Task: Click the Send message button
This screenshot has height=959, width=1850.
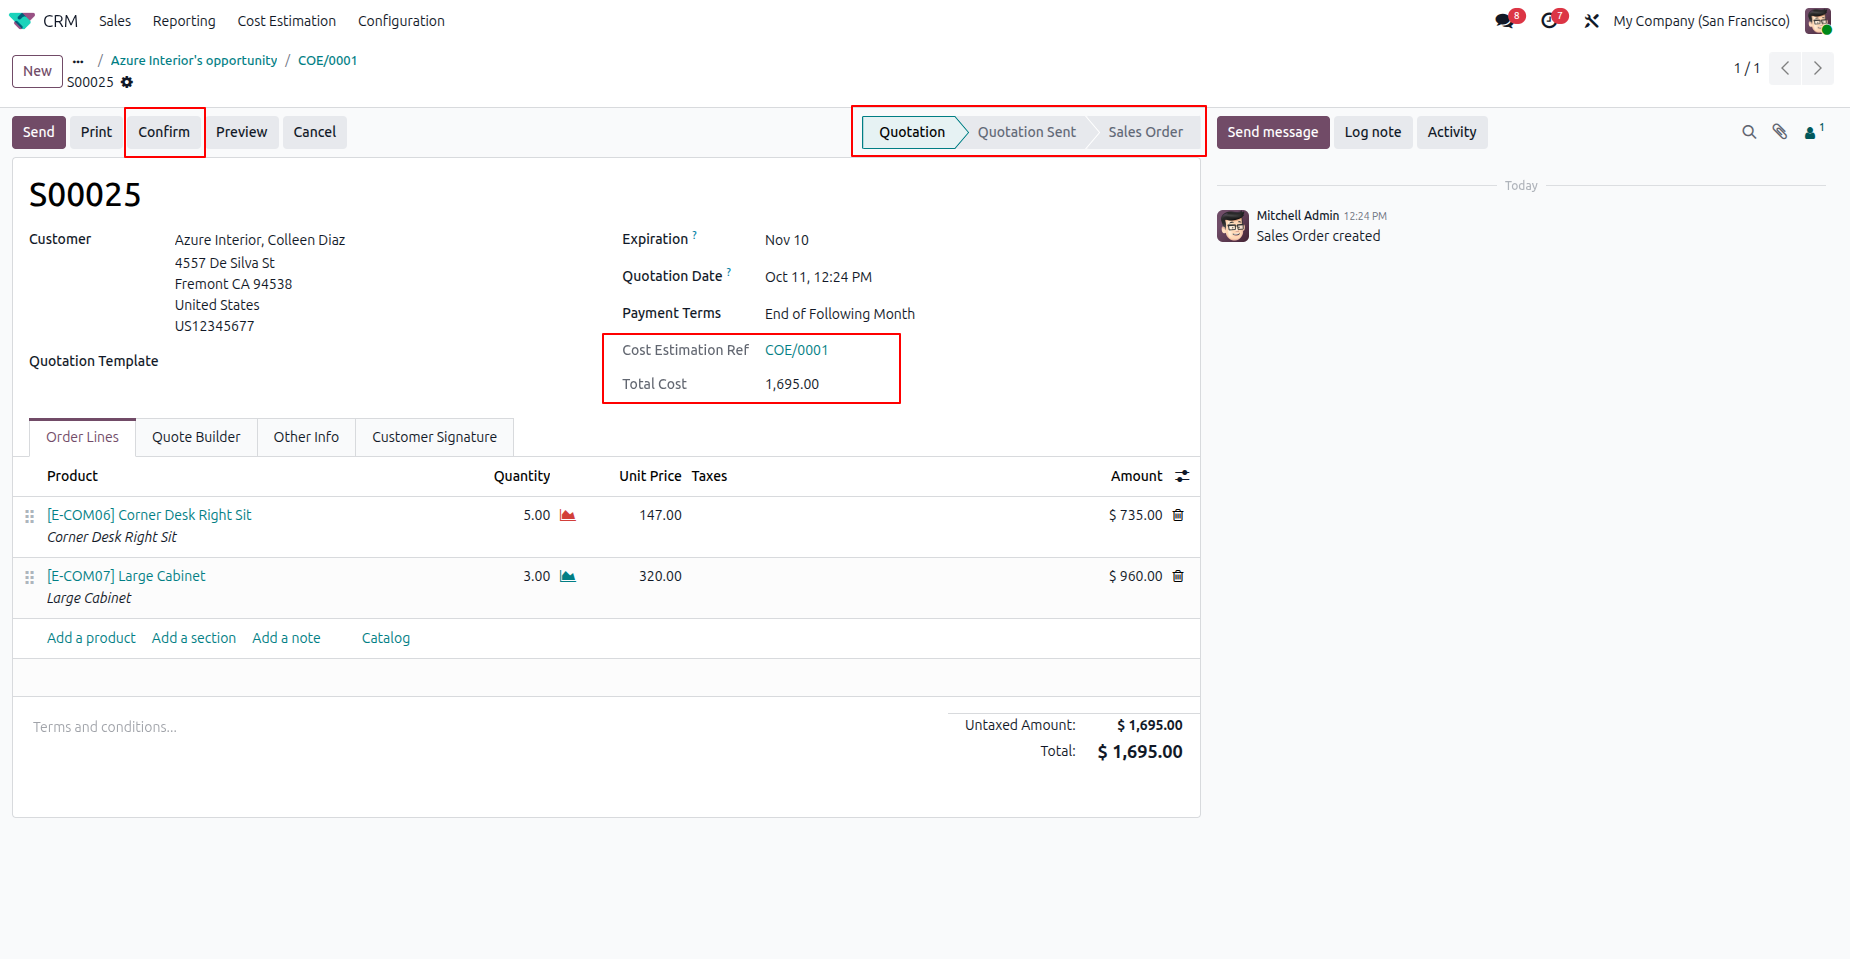Action: pos(1273,132)
